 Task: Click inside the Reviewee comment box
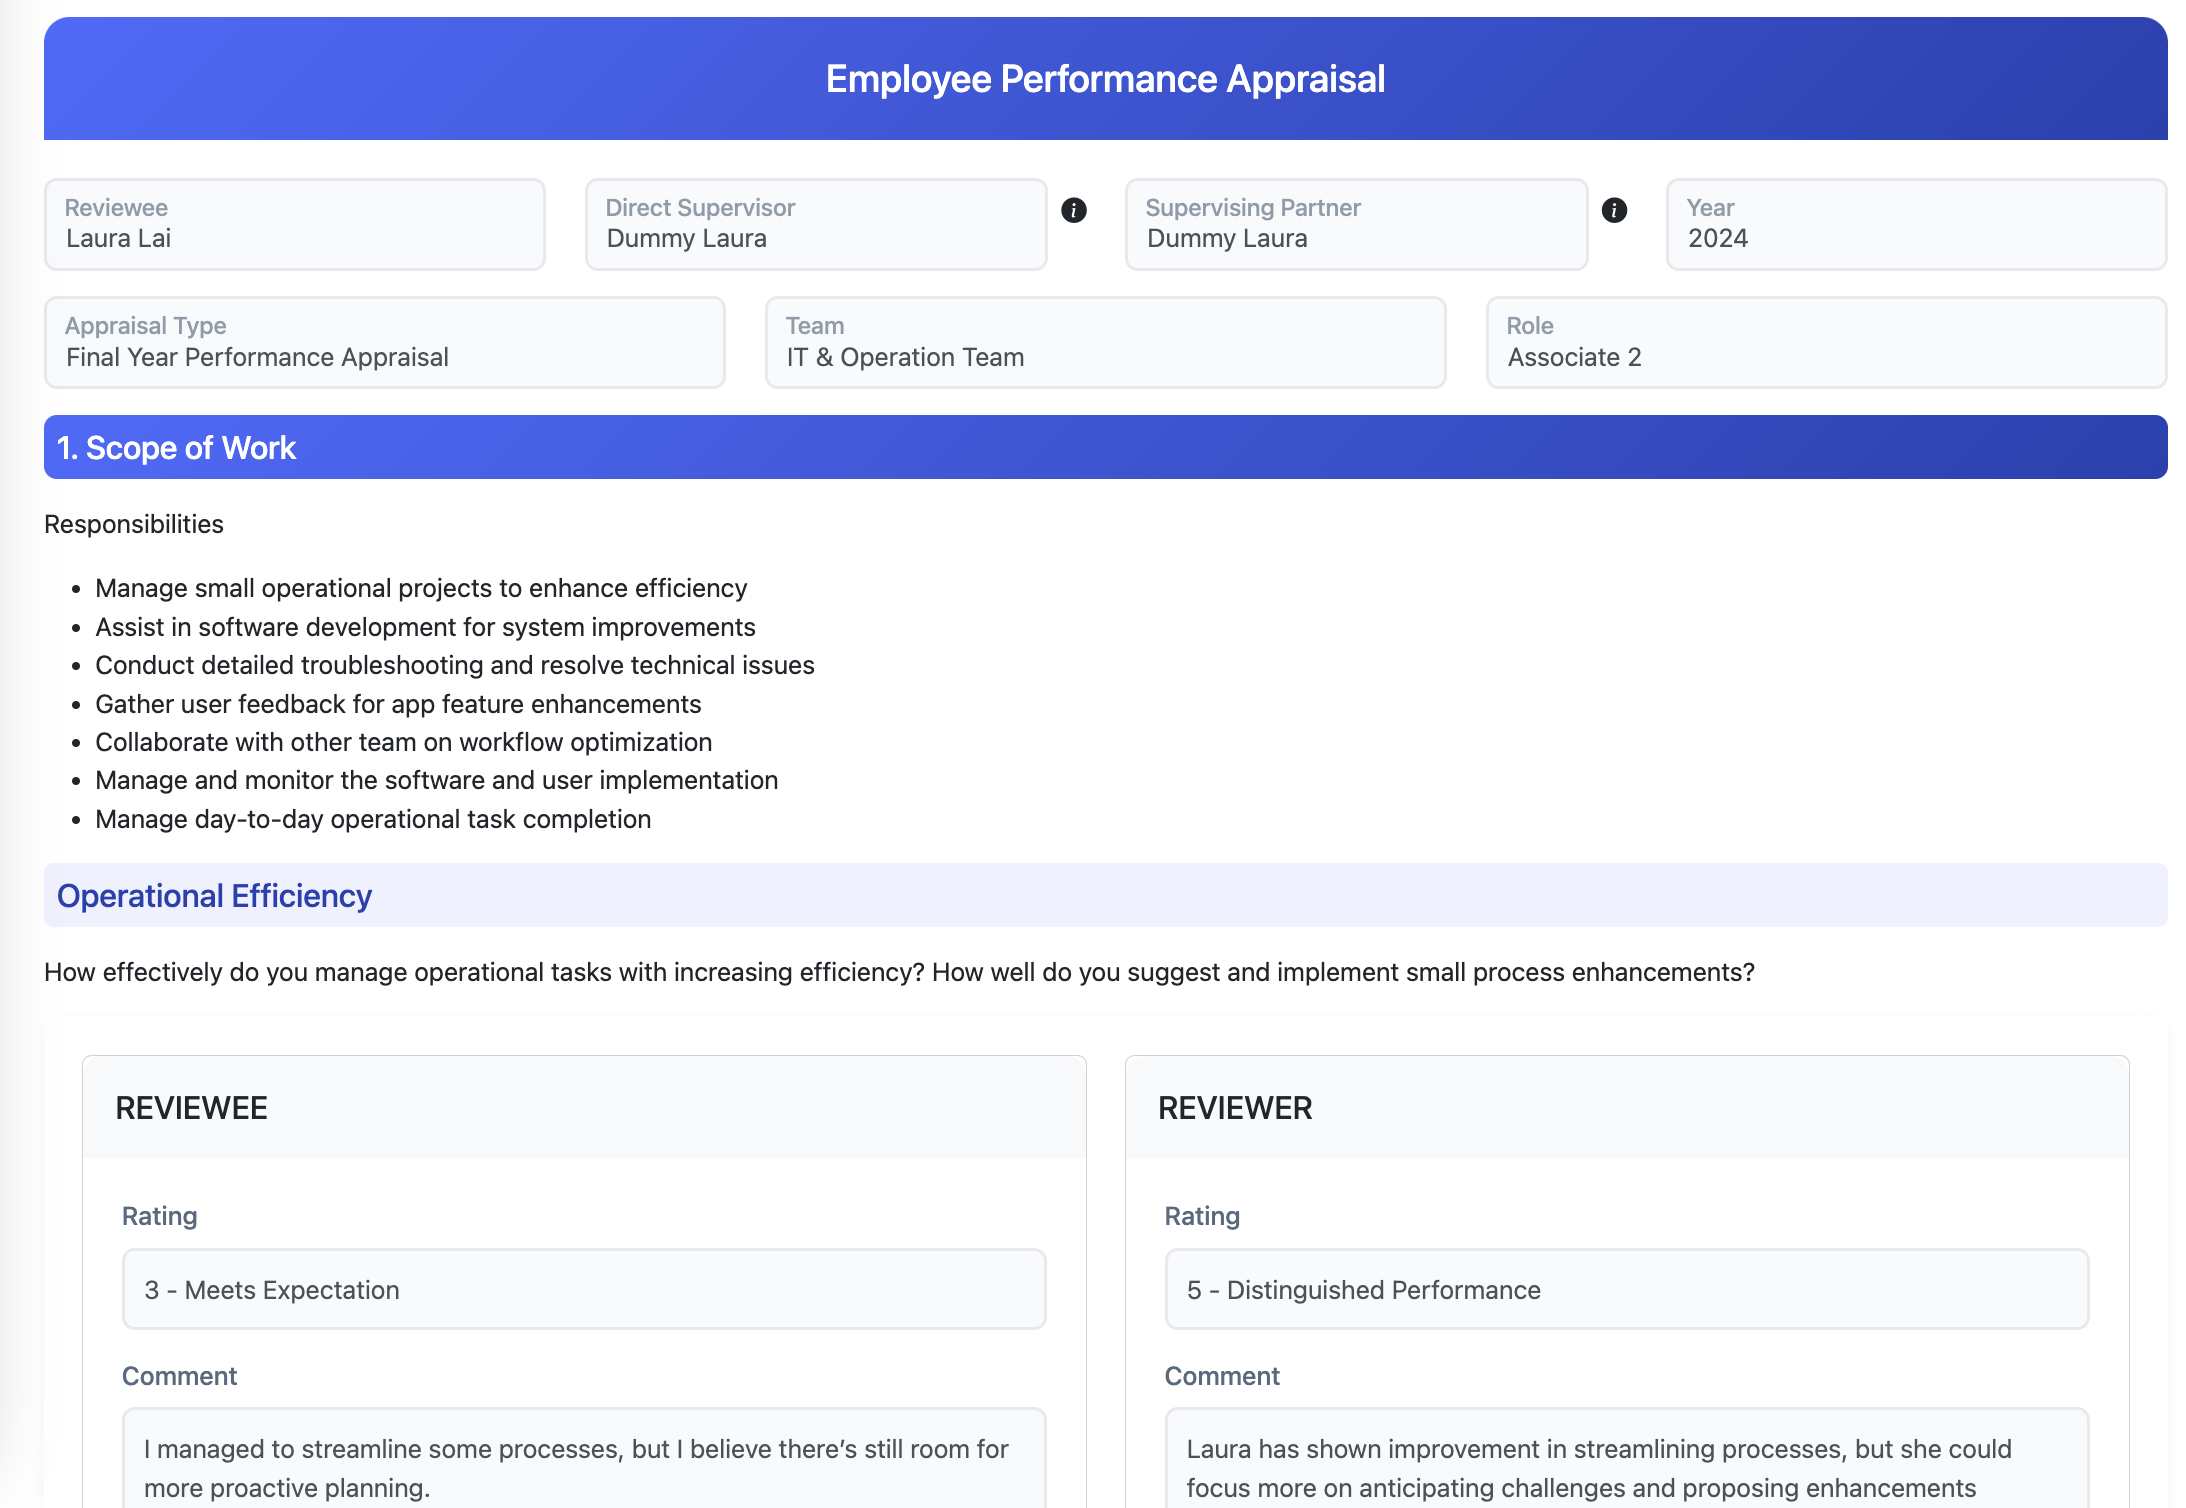(583, 1466)
